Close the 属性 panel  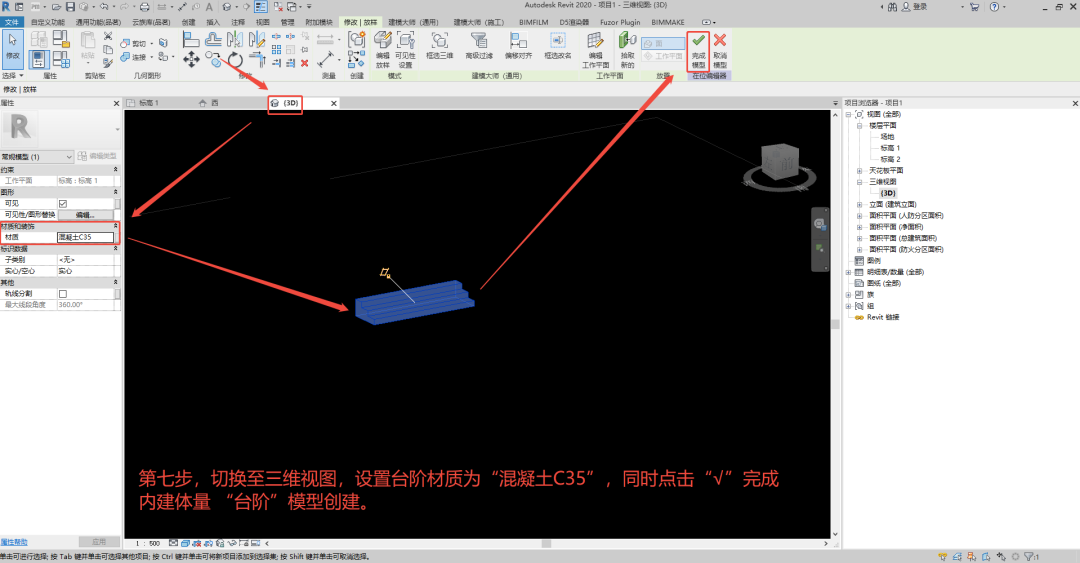(116, 103)
